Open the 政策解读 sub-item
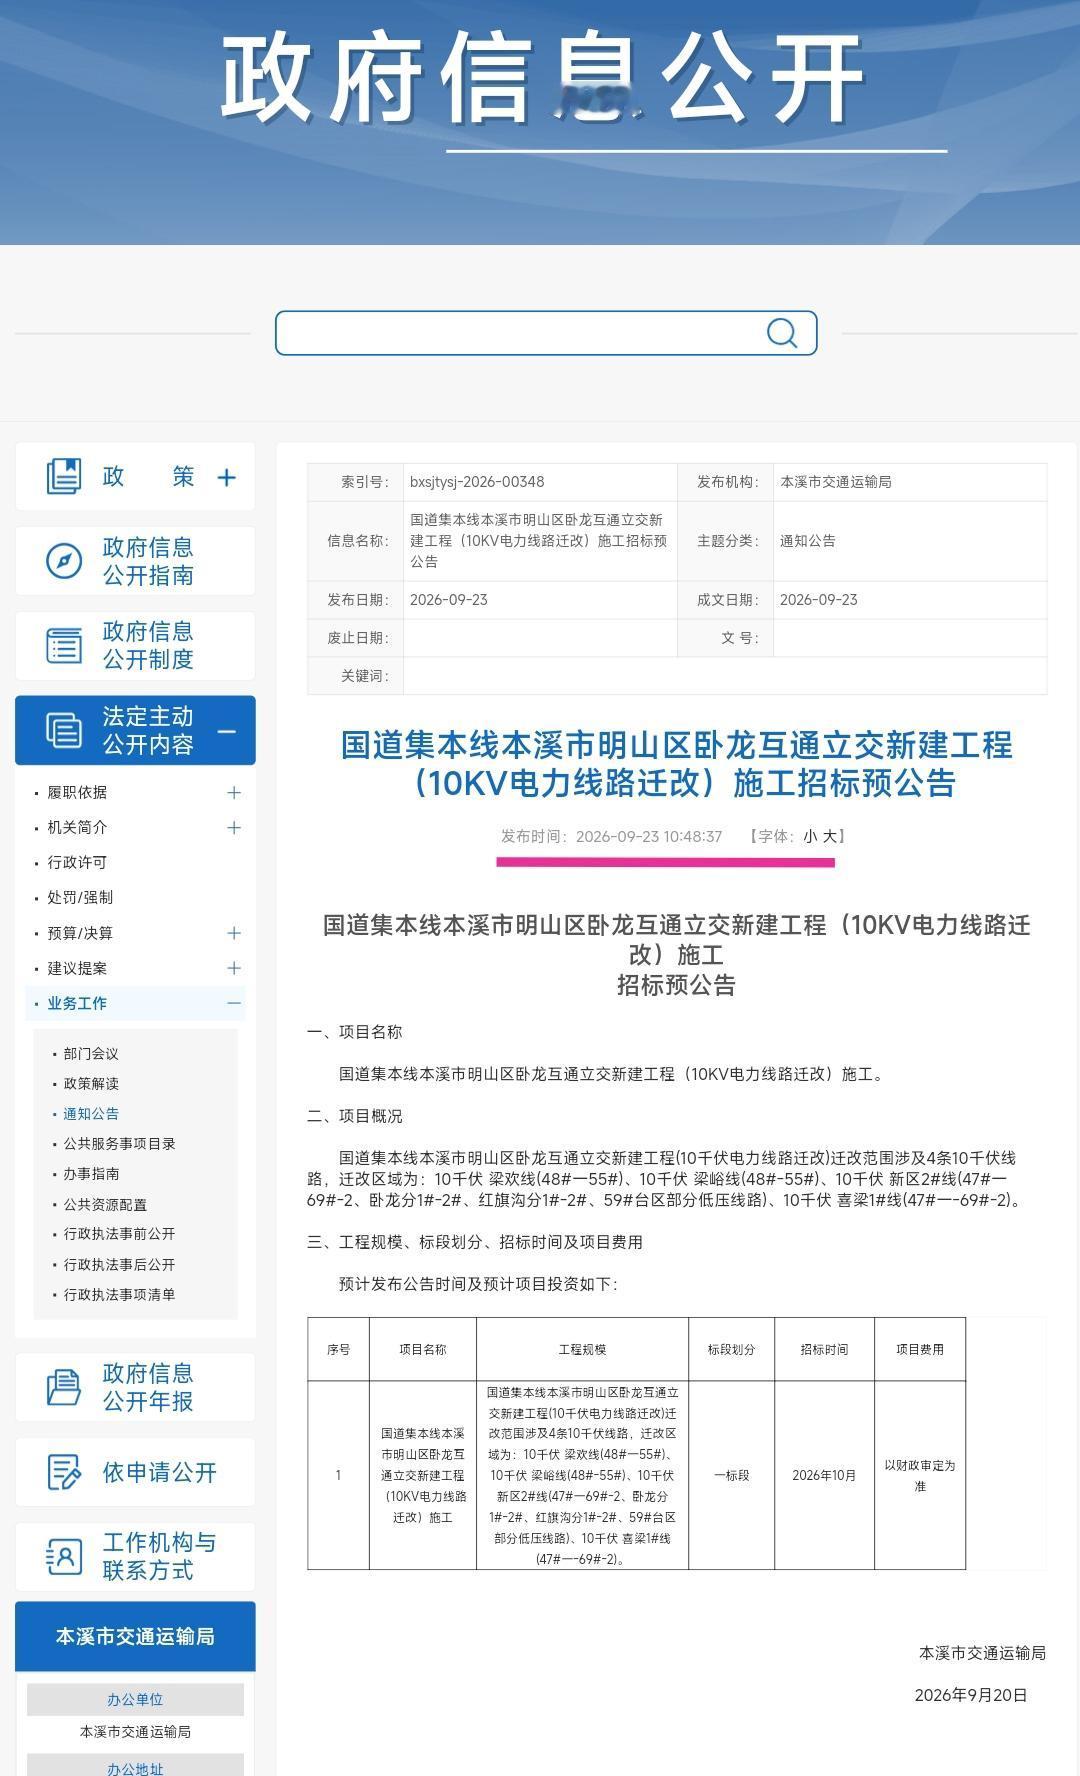 [x=91, y=1084]
